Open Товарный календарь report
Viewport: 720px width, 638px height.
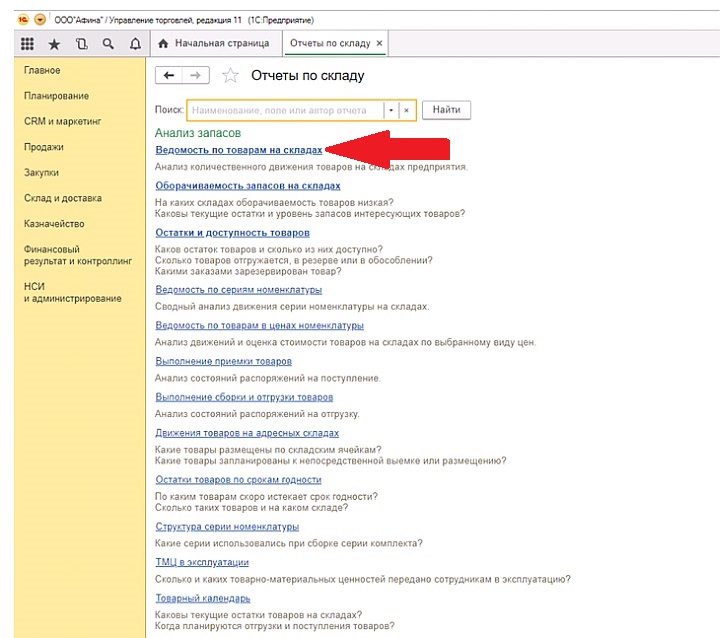pyautogui.click(x=202, y=598)
